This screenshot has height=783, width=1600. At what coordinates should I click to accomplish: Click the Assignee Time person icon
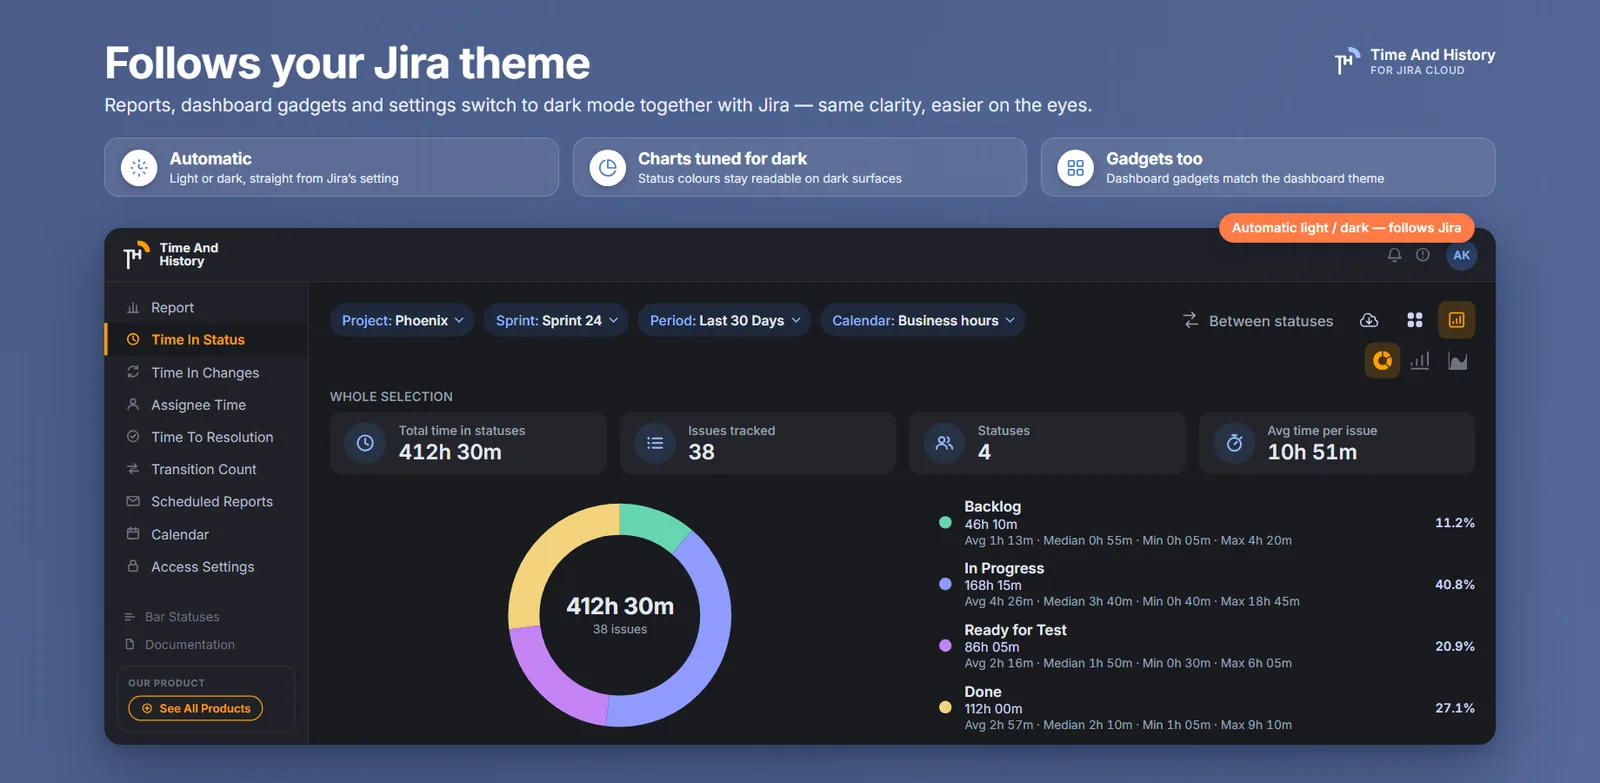click(x=133, y=404)
